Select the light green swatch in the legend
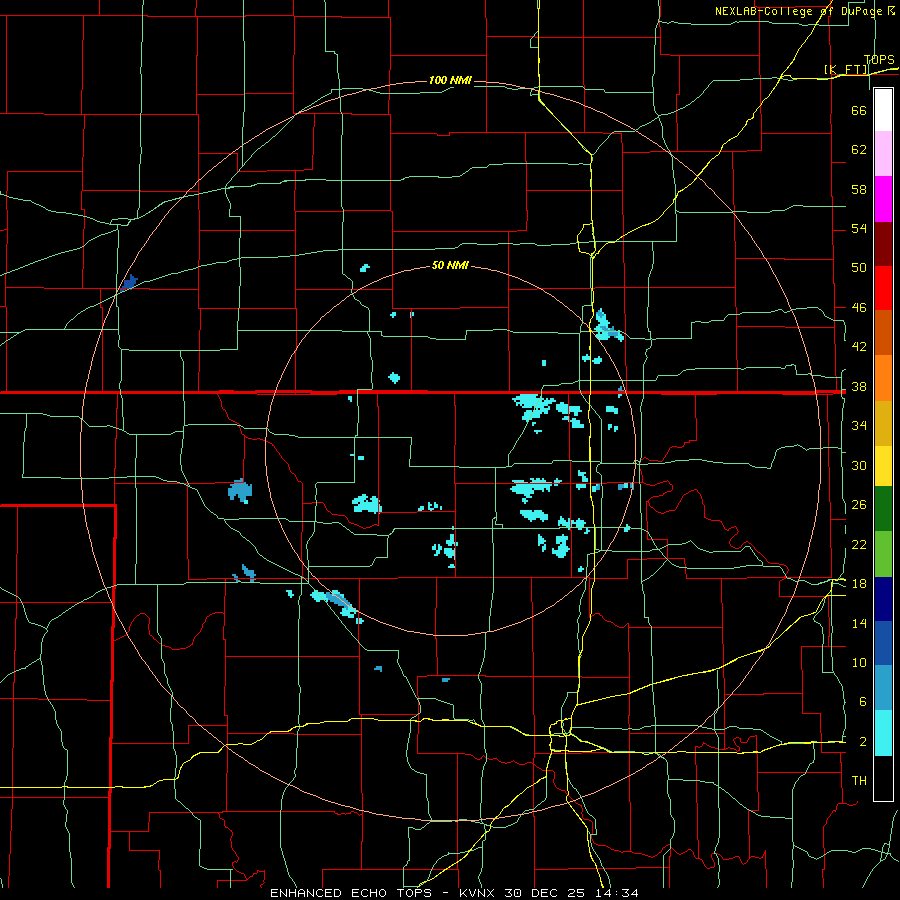900x900 pixels. click(x=883, y=554)
